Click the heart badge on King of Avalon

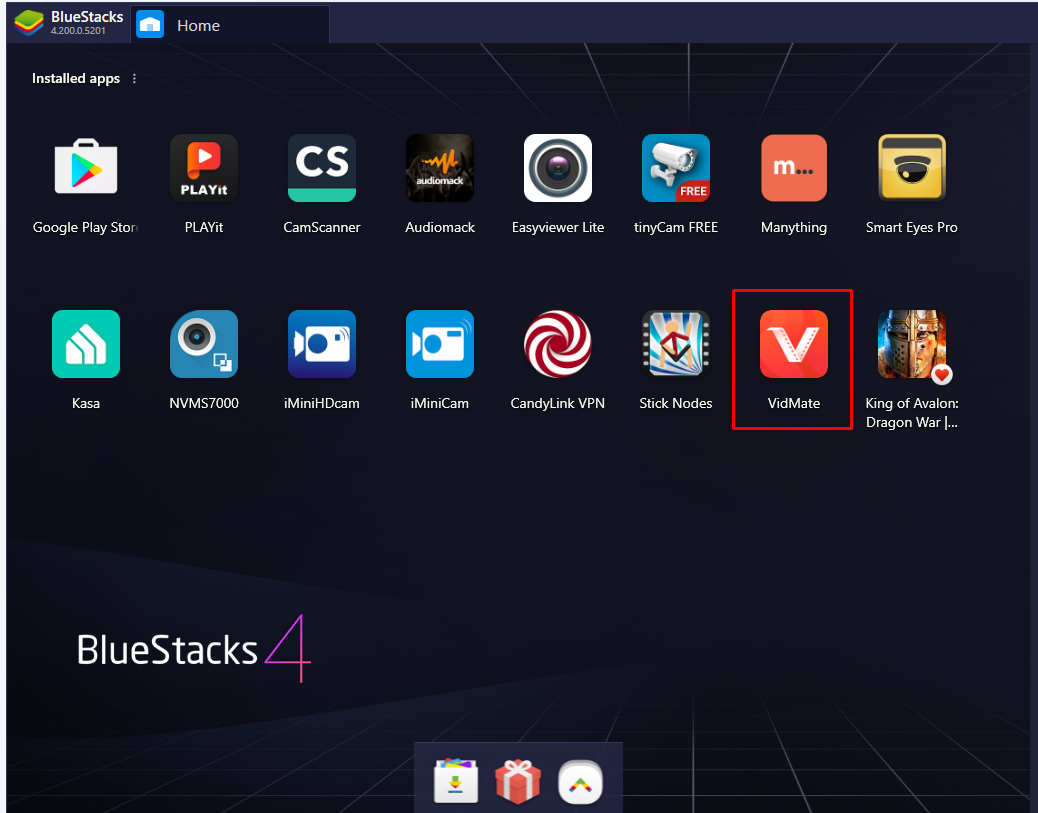tap(941, 375)
